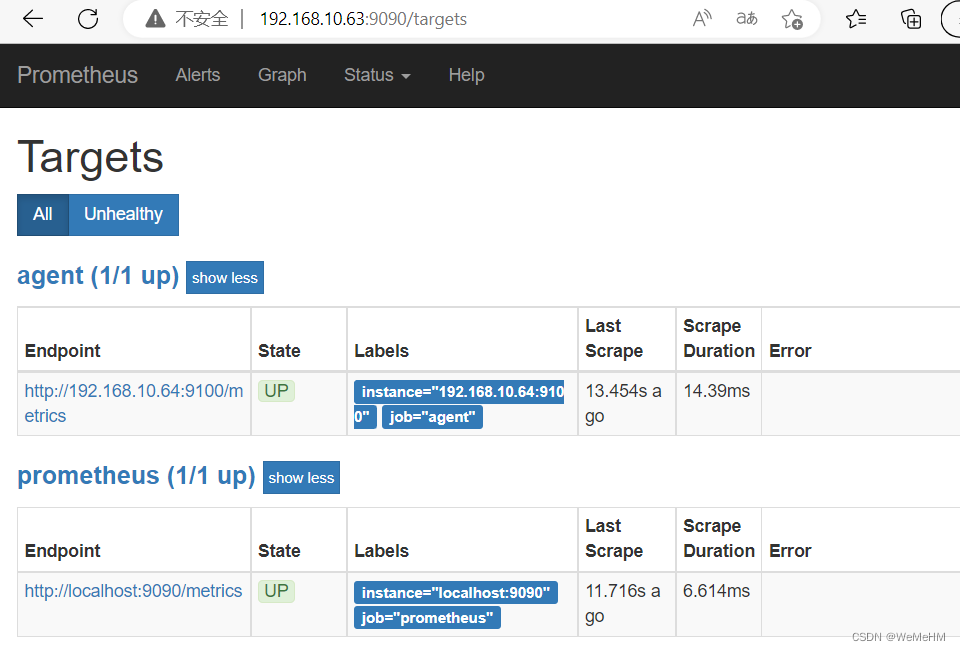This screenshot has width=960, height=651.
Task: Click the instance="192.168.10.64:9100" label
Action: tap(459, 404)
